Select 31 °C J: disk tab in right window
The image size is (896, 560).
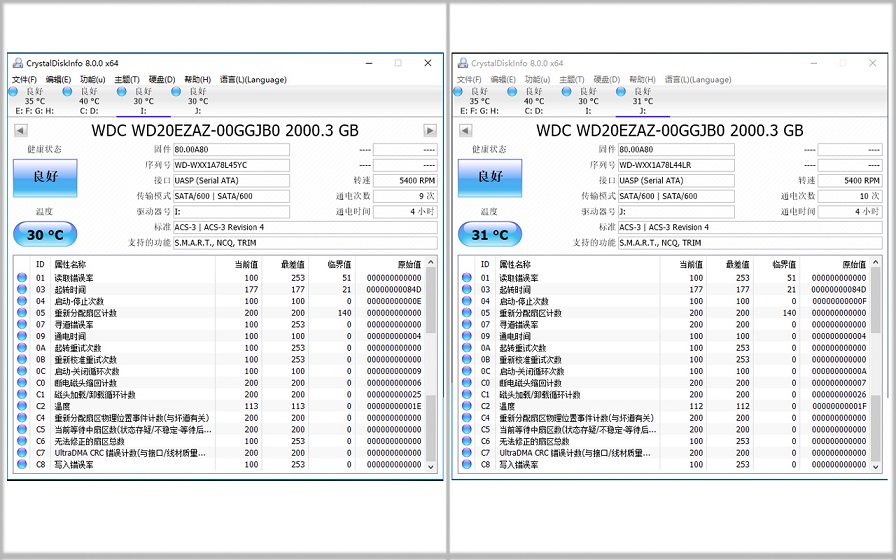point(642,101)
